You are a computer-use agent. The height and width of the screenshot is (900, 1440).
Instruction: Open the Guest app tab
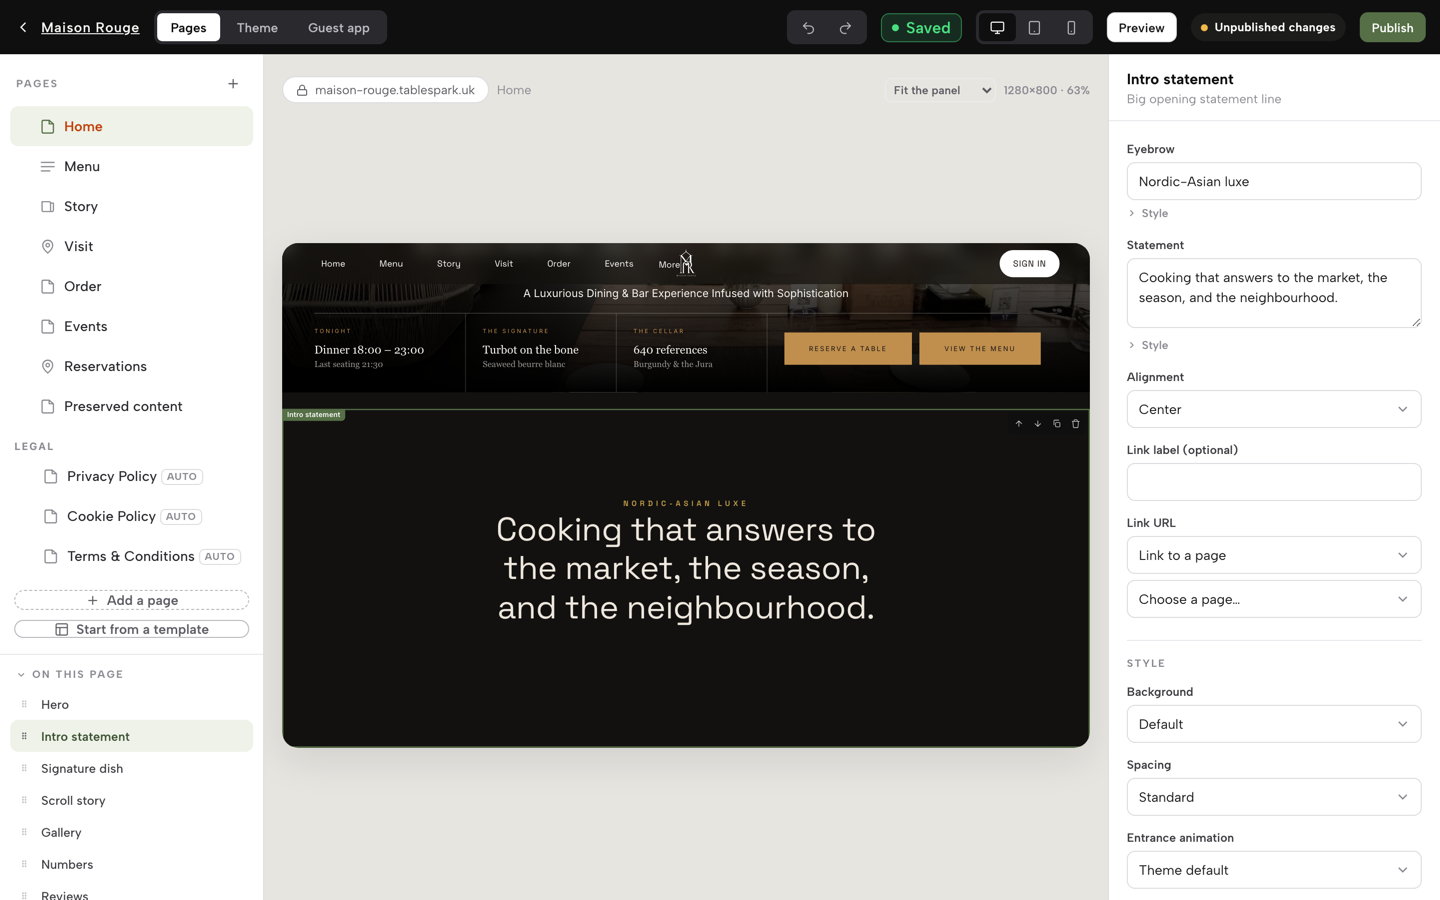point(339,28)
